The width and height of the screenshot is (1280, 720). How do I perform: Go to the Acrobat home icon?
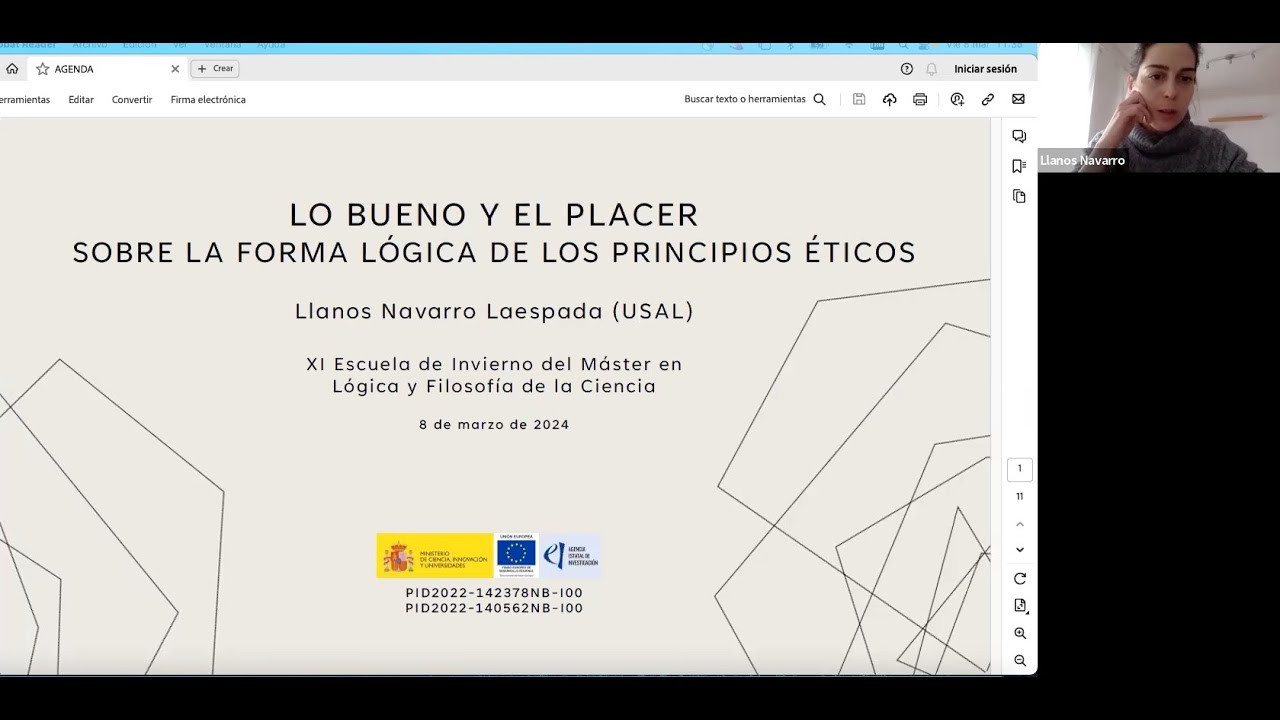point(12,69)
